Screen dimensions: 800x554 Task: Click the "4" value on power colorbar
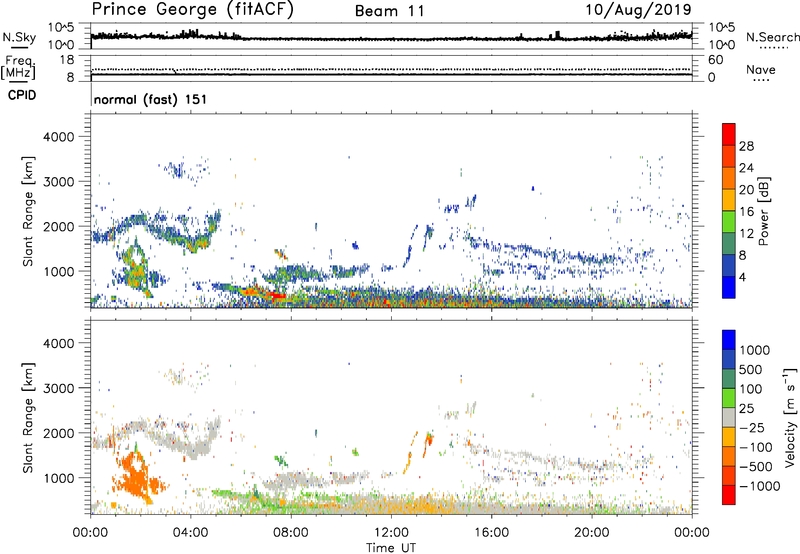point(742,277)
